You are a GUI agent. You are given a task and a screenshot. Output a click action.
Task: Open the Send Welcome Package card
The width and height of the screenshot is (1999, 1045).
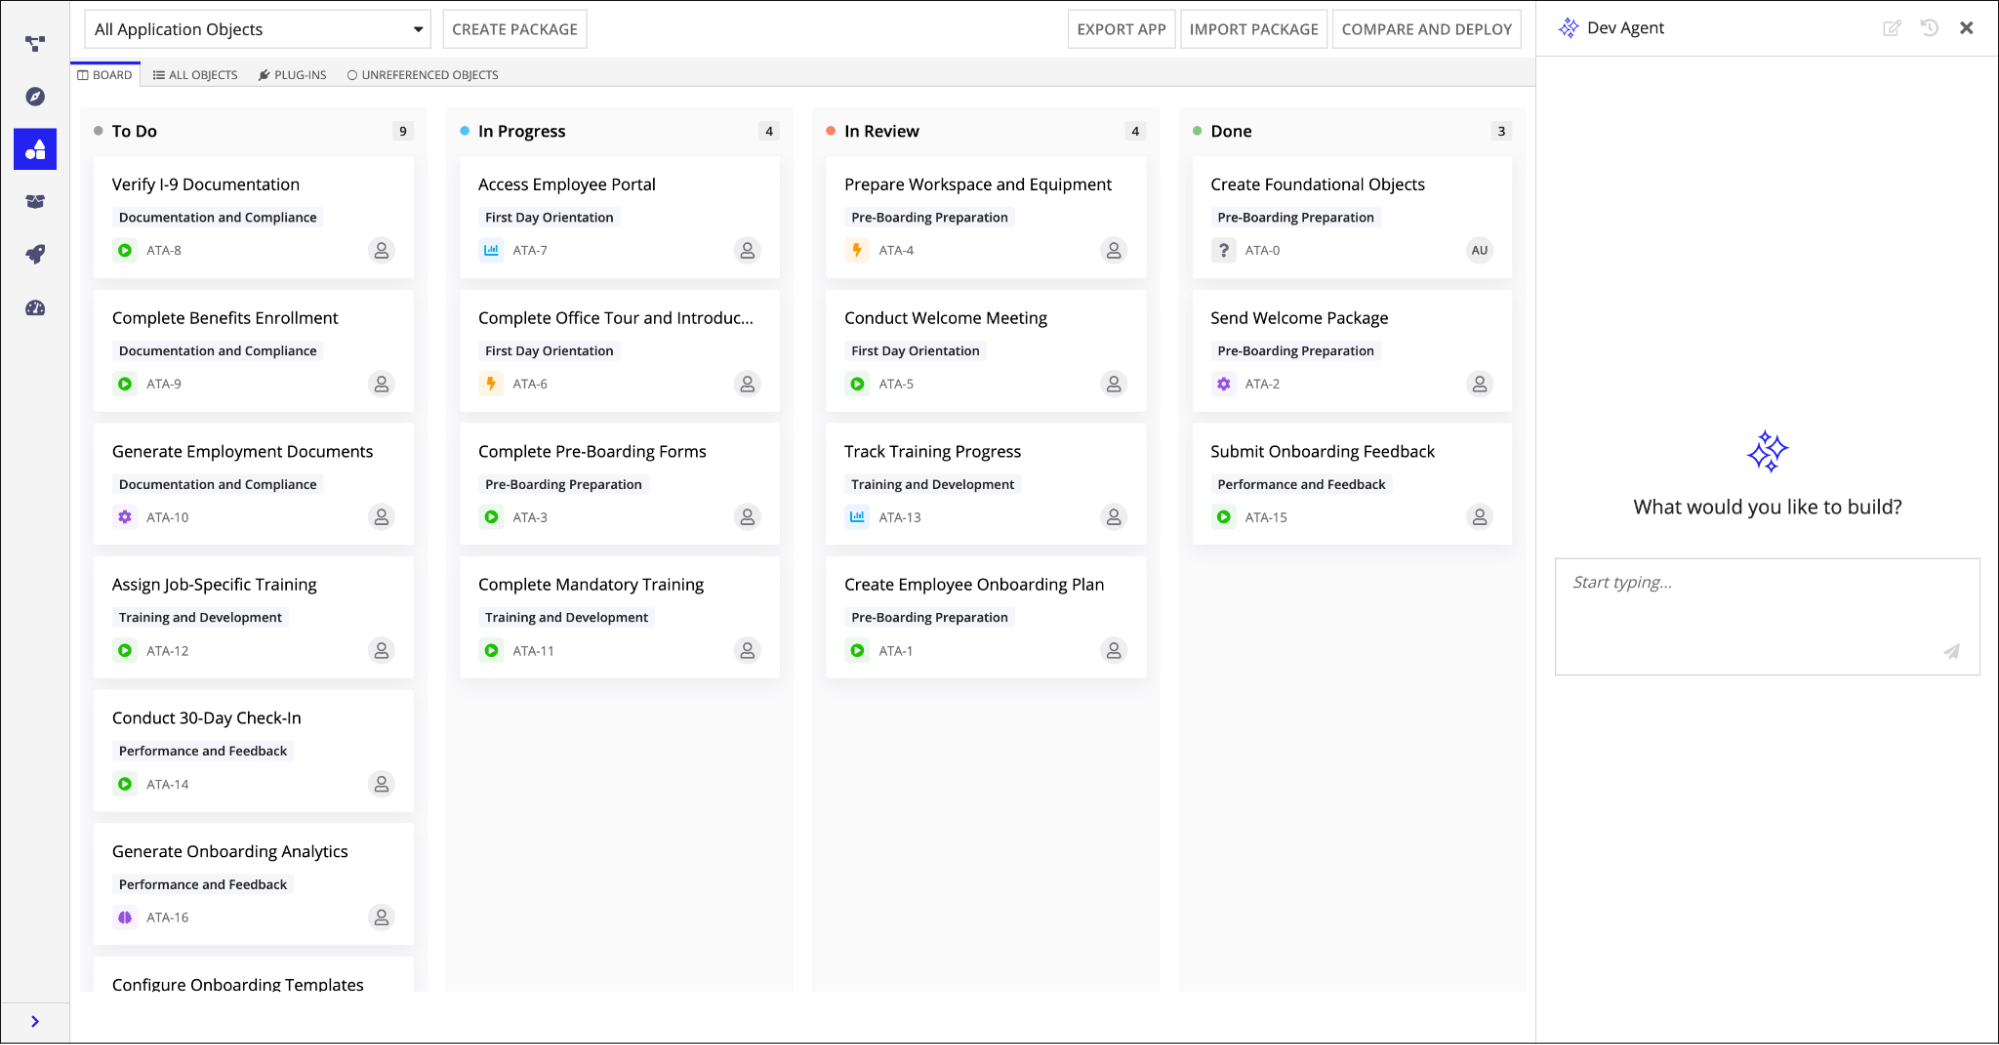point(1352,351)
